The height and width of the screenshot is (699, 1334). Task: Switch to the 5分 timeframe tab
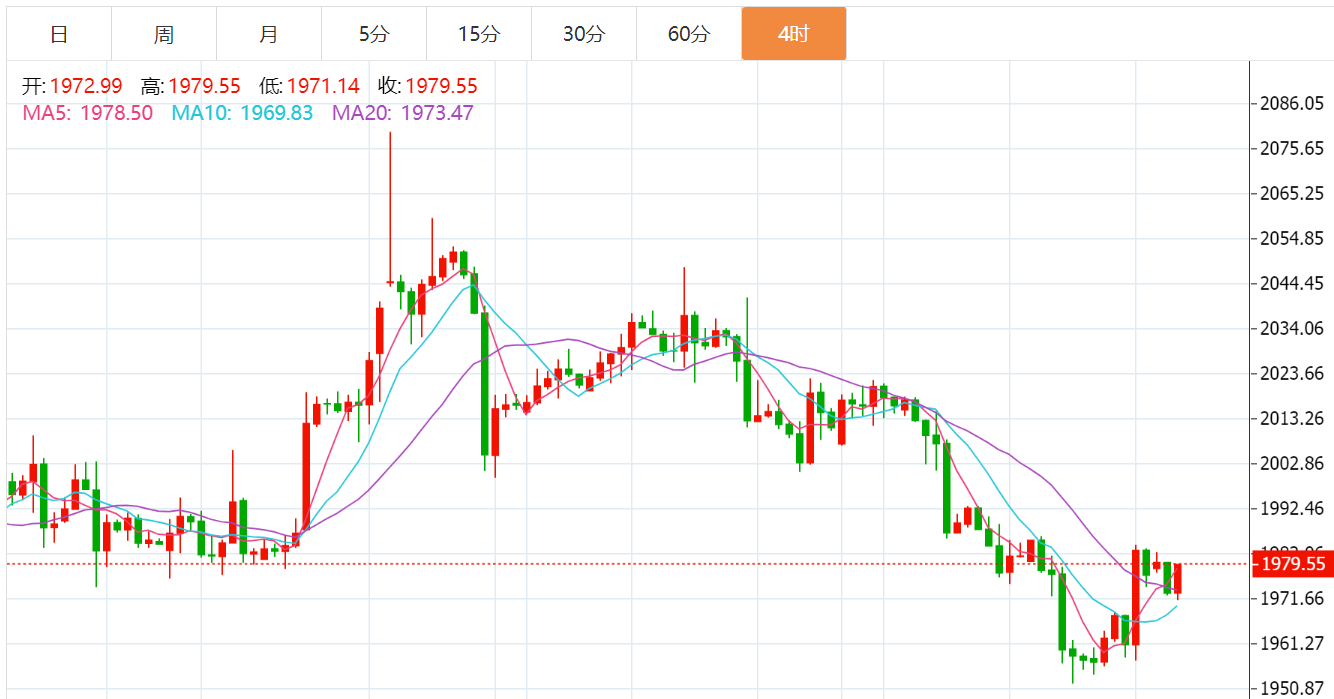click(374, 34)
